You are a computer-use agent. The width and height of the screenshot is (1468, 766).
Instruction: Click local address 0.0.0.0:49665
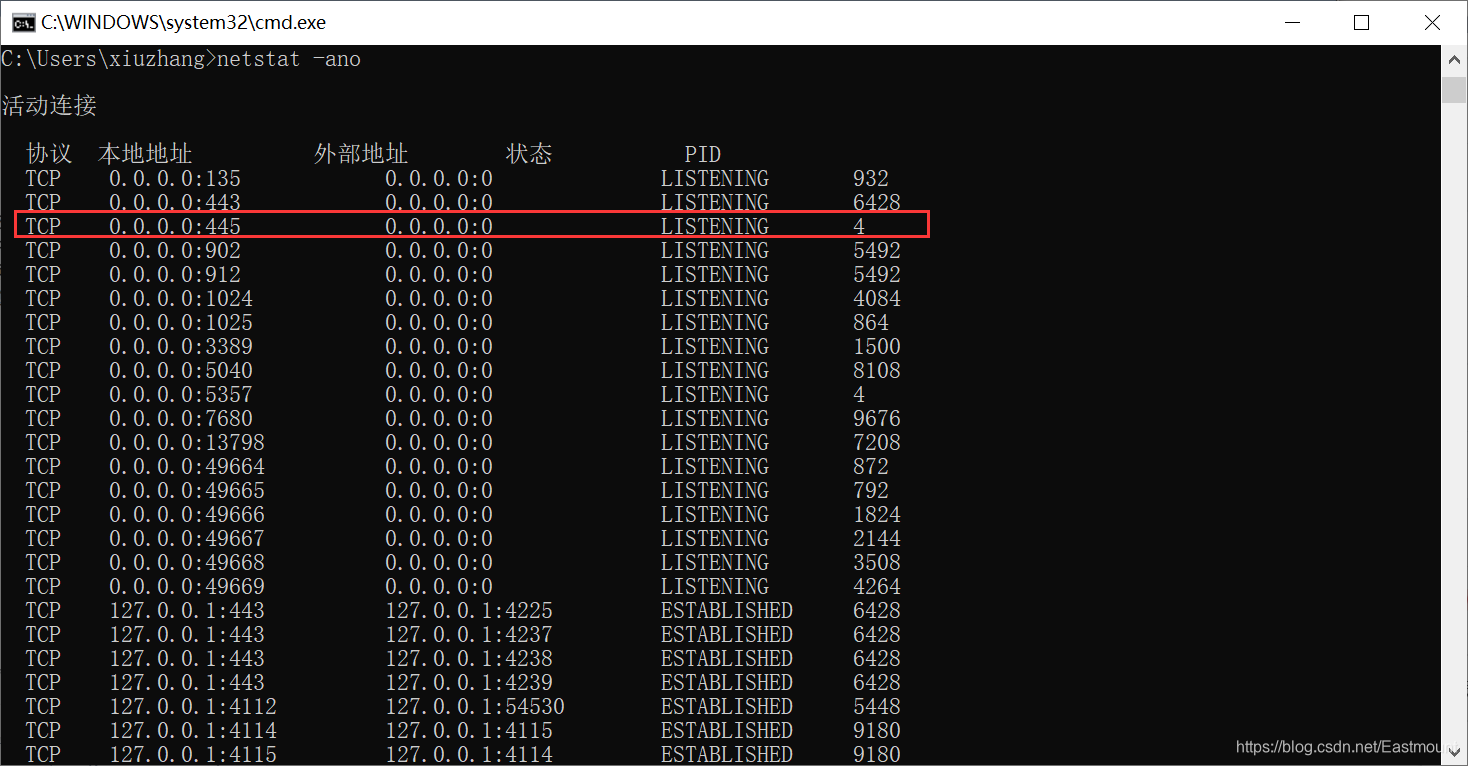click(187, 491)
